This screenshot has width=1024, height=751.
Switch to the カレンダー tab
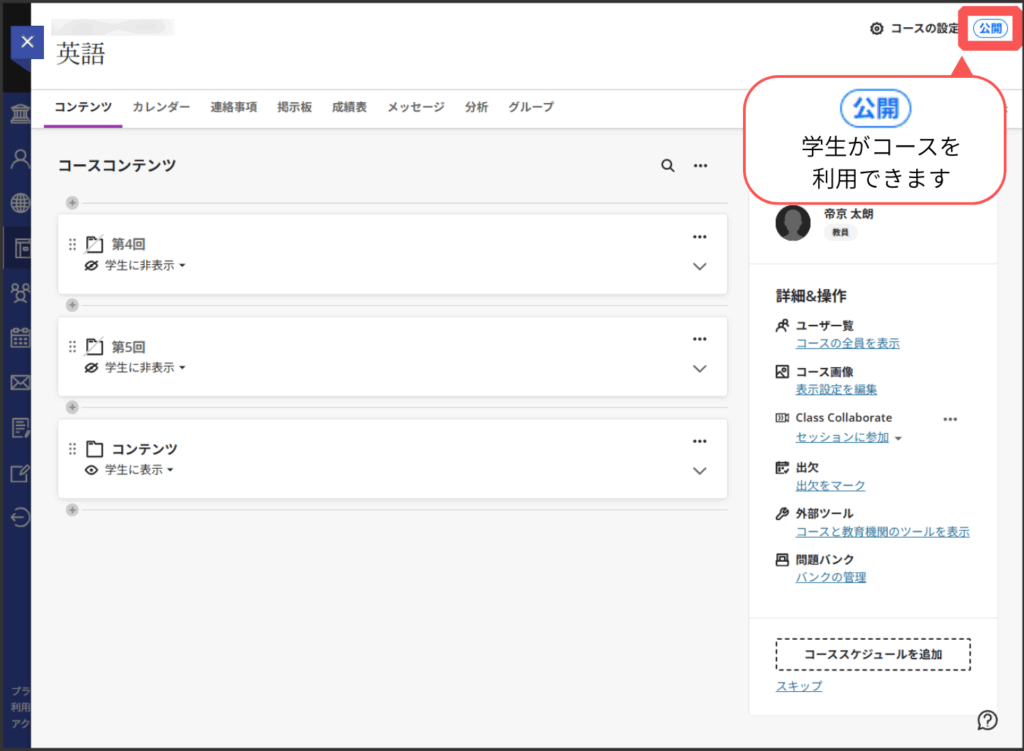point(161,107)
